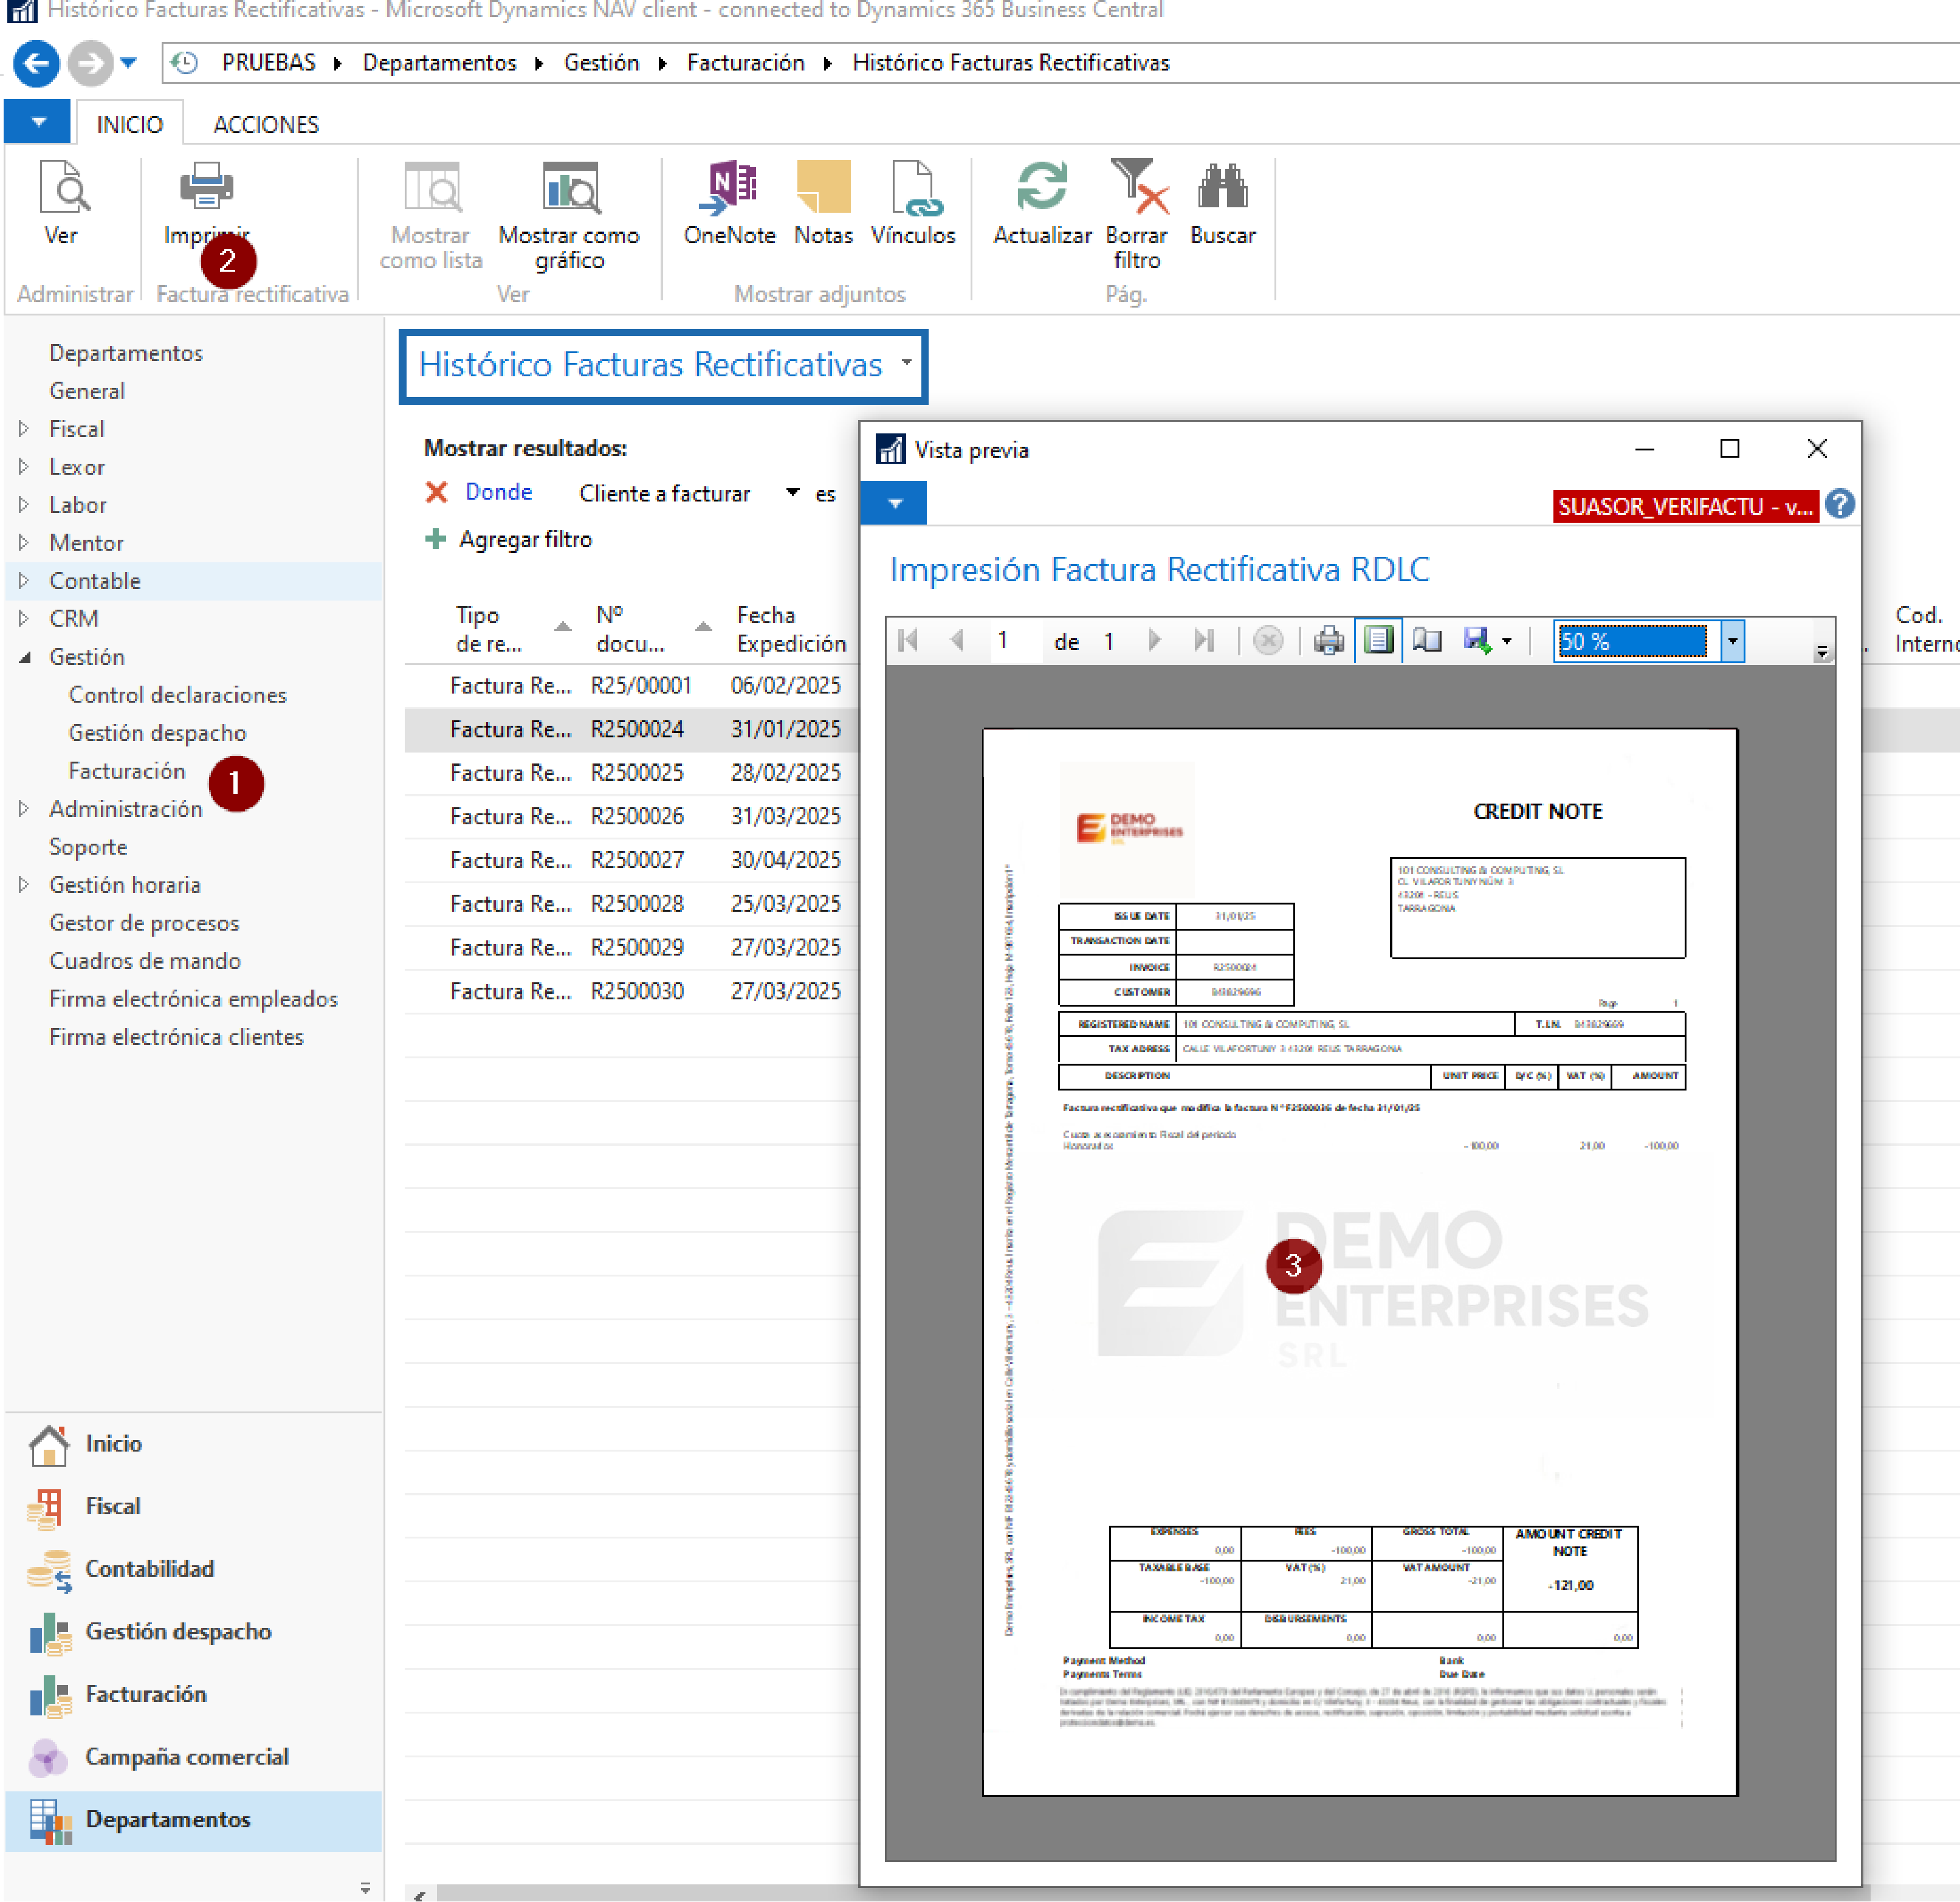Switch to the ACCIONES ribbon tab

coord(266,125)
